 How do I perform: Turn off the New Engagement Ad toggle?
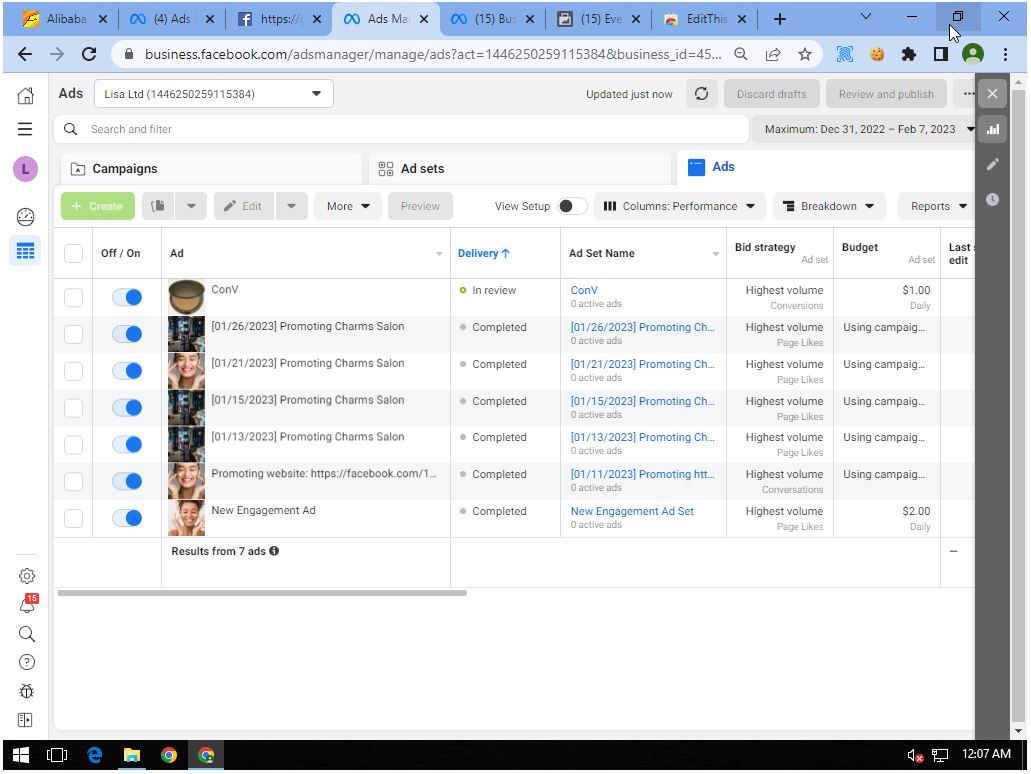[x=127, y=518]
